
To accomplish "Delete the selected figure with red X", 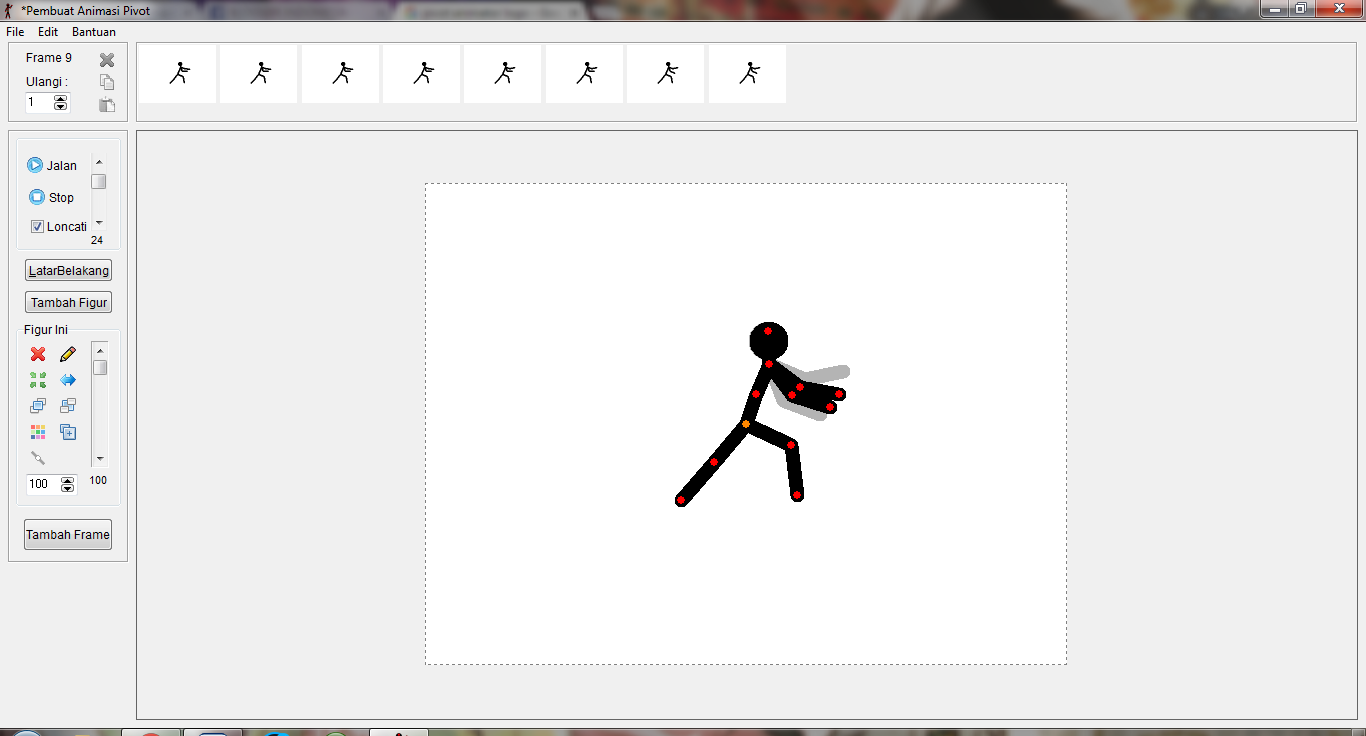I will click(x=37, y=354).
